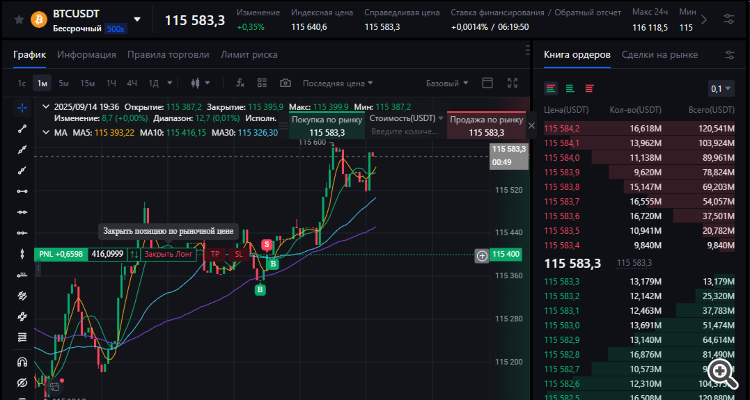The width and height of the screenshot is (750, 400).
Task: Click ask price 115 584,2 row
Action: (x=639, y=129)
